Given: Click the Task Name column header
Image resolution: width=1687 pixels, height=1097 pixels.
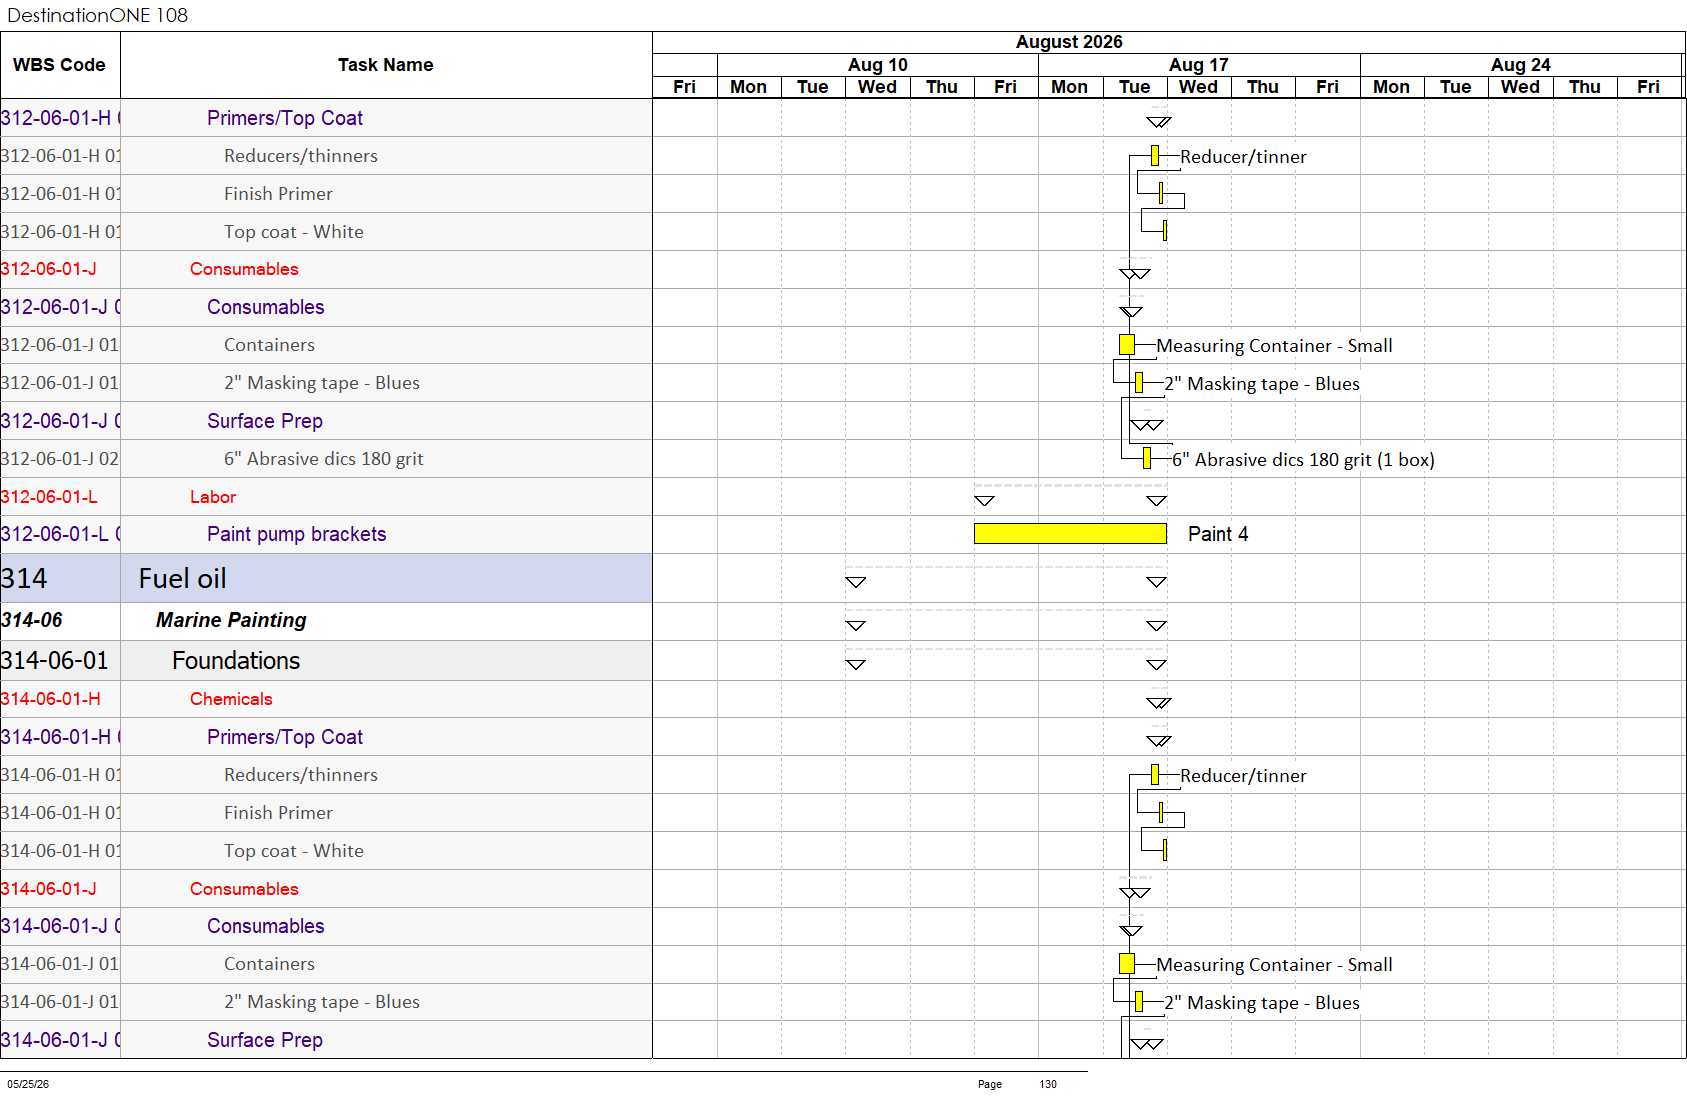Looking at the screenshot, I should click(x=386, y=65).
